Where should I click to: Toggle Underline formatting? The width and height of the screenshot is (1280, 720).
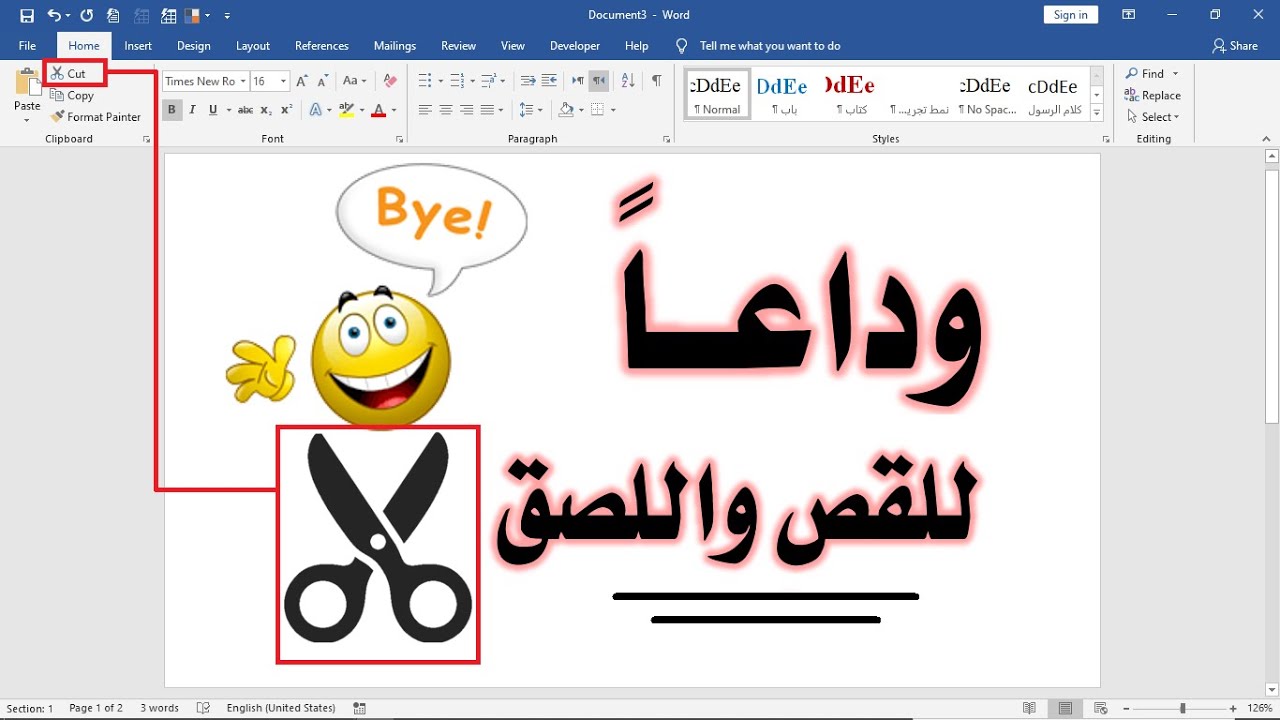(x=213, y=110)
